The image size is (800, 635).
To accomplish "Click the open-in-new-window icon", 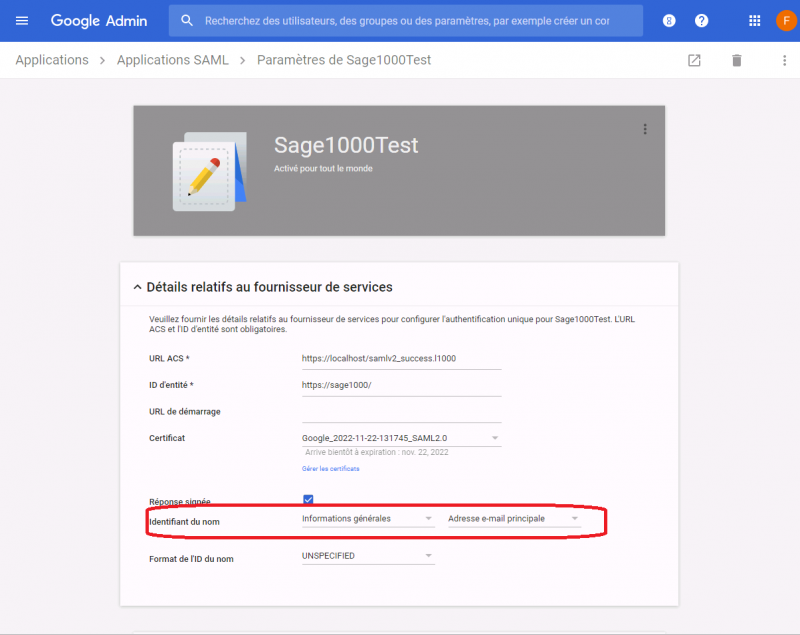I will [x=694, y=61].
